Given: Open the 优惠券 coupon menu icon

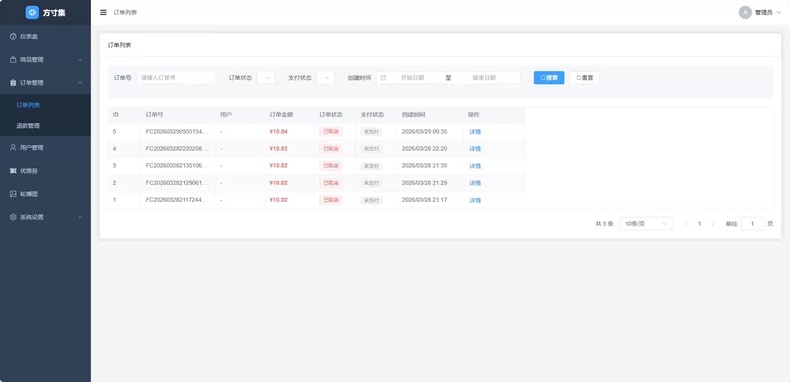Looking at the screenshot, I should [13, 171].
